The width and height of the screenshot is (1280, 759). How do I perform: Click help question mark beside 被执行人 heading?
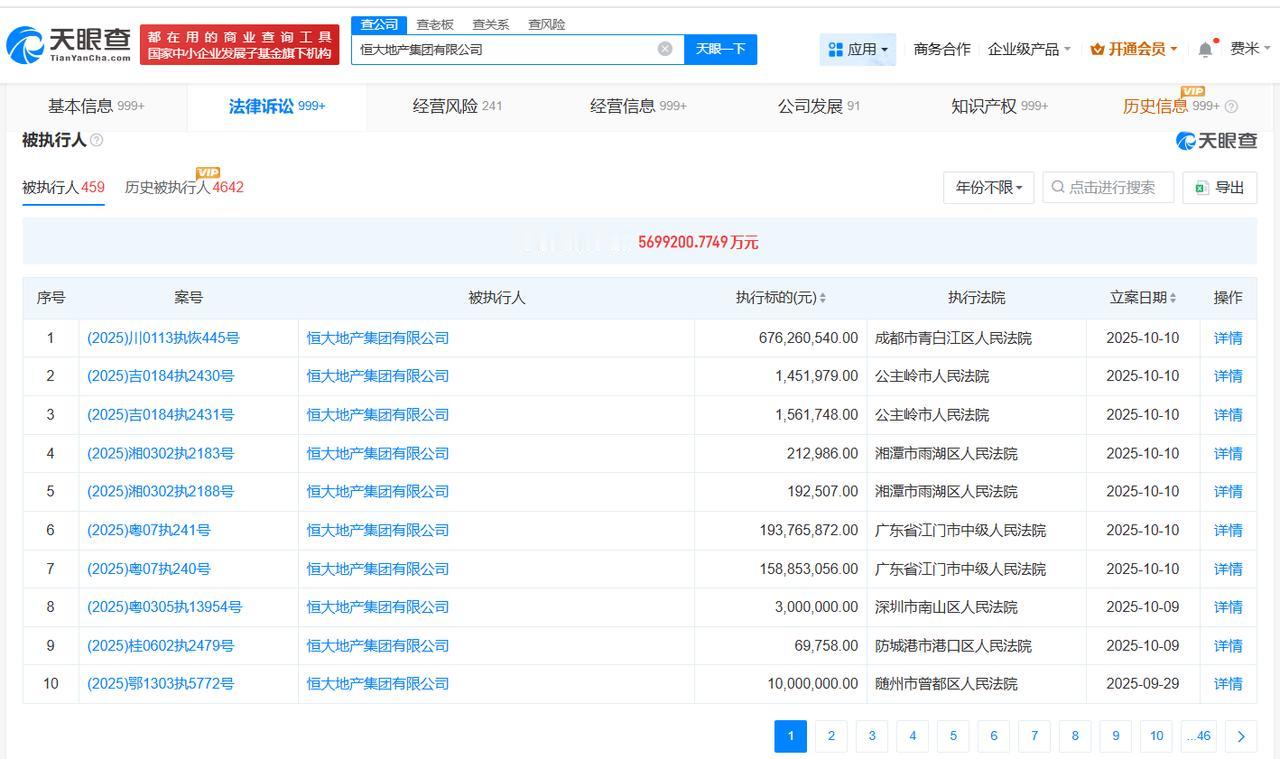coord(96,140)
